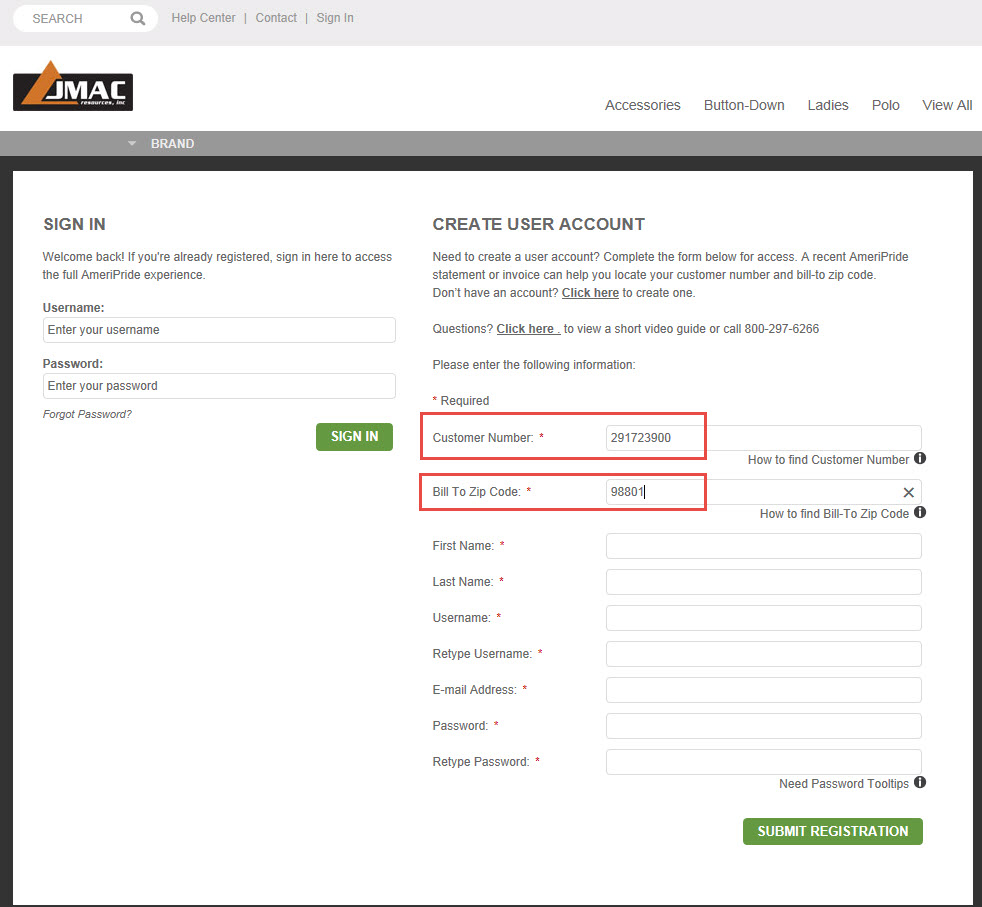Click the Bill-To Zip Code info icon
Viewport: 982px width, 907px height.
coord(920,513)
